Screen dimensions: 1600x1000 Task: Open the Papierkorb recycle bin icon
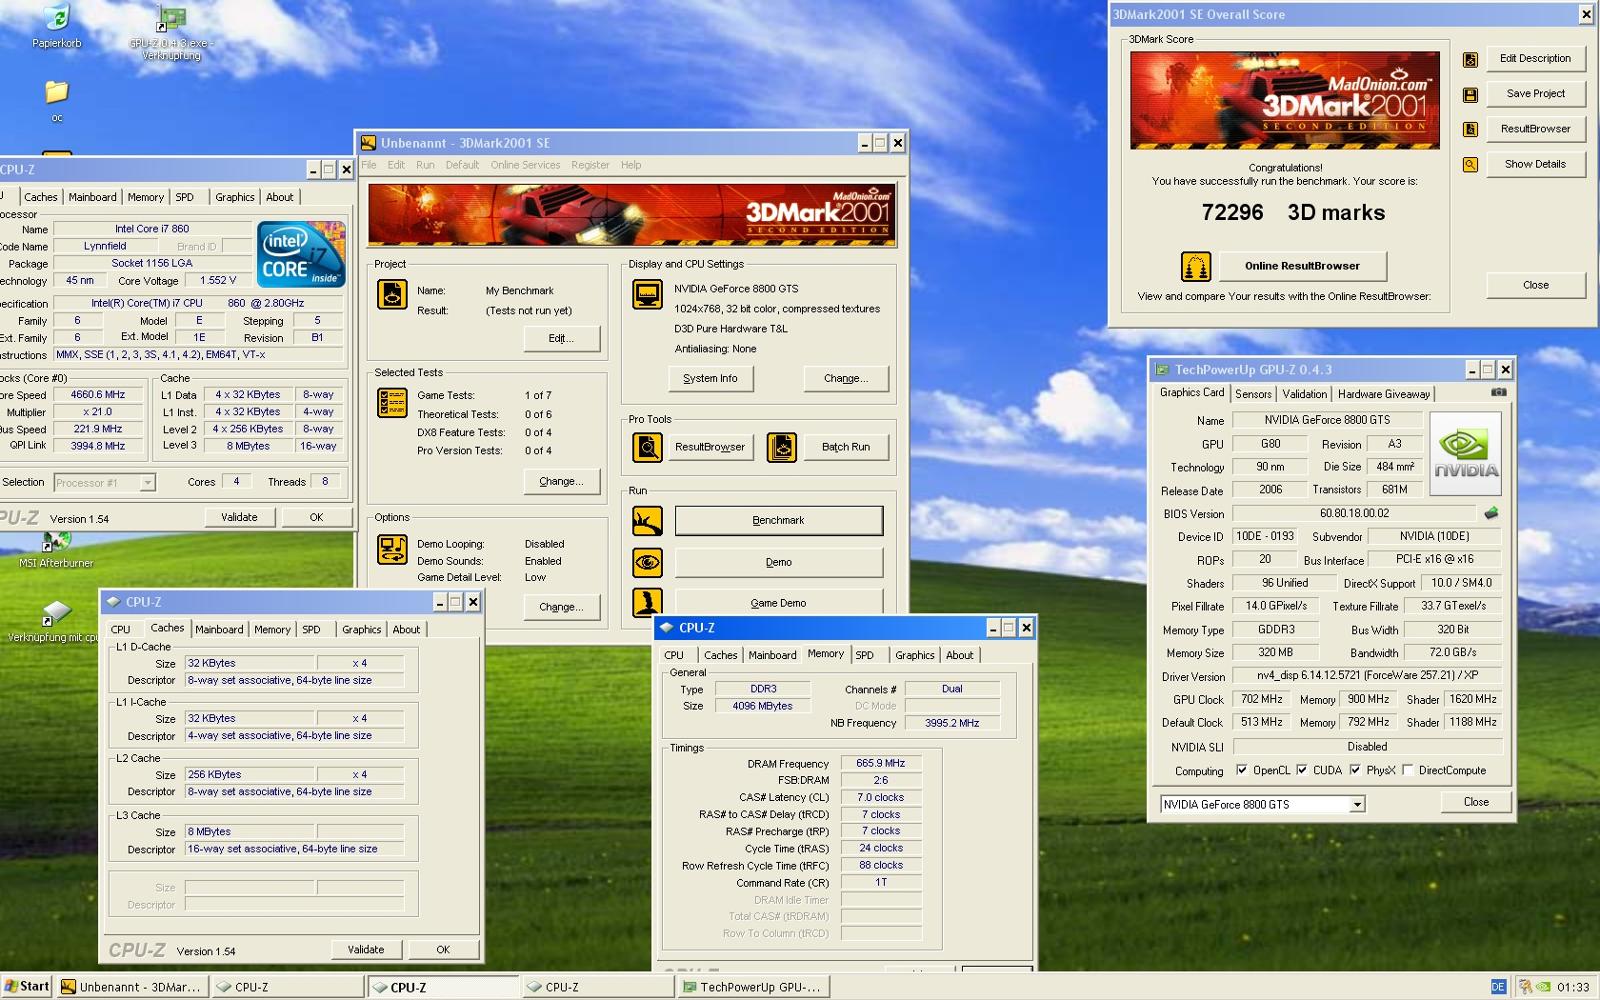(x=57, y=18)
